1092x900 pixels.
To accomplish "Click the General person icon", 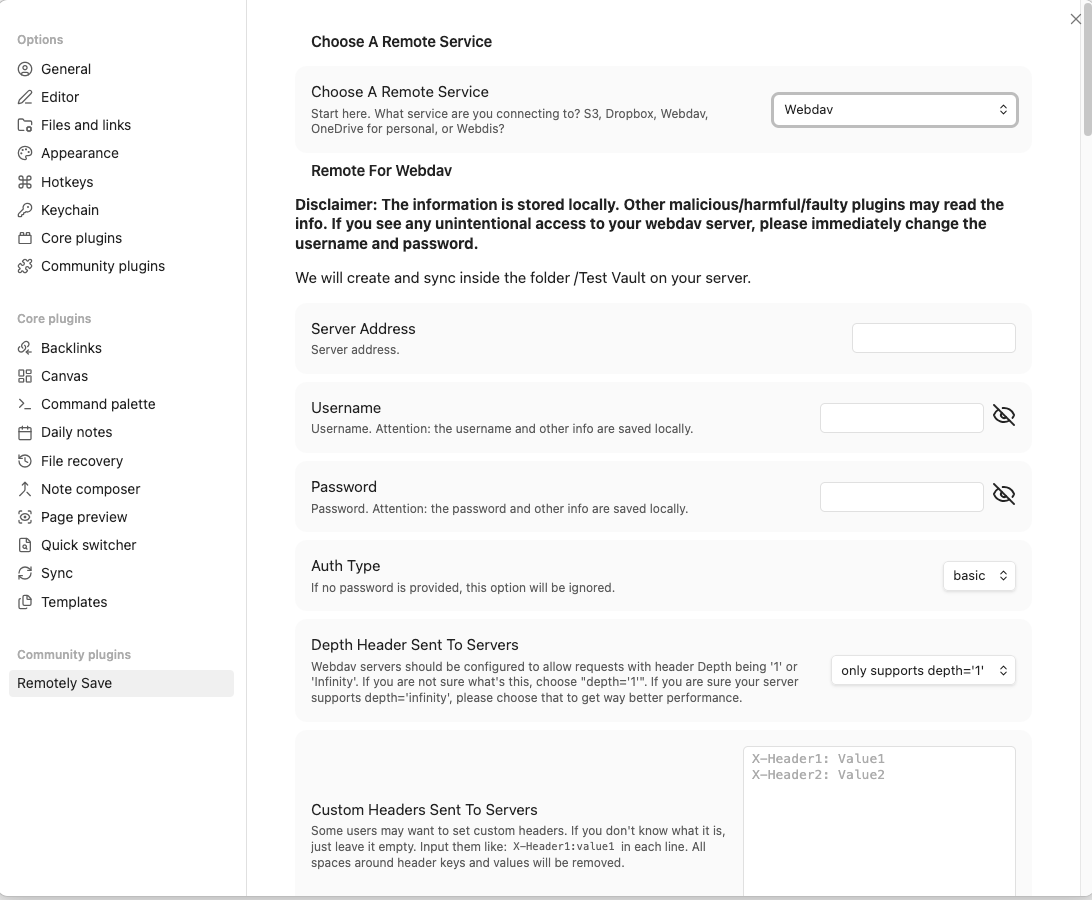I will (25, 69).
